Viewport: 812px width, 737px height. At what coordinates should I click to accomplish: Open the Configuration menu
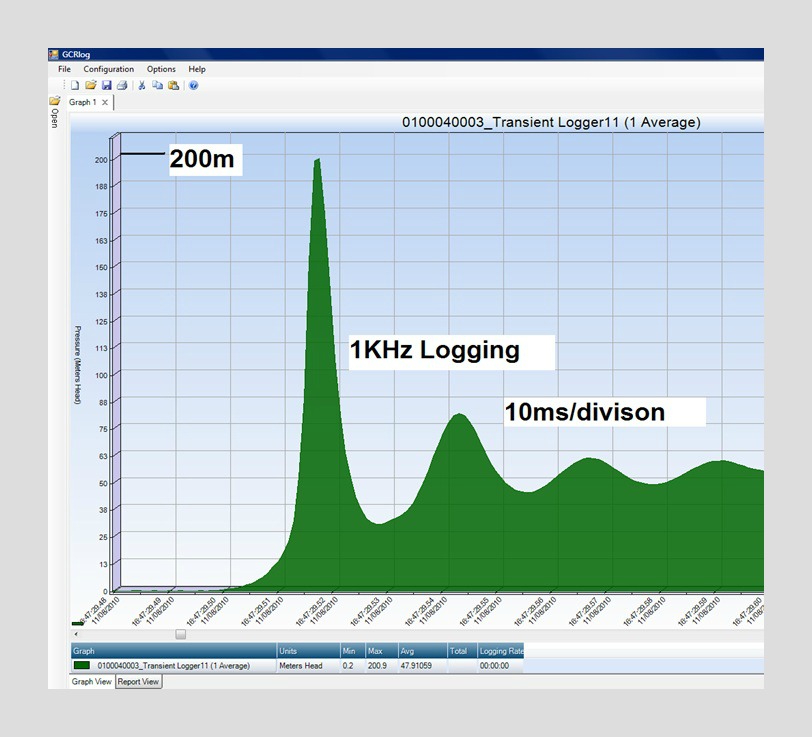(108, 69)
